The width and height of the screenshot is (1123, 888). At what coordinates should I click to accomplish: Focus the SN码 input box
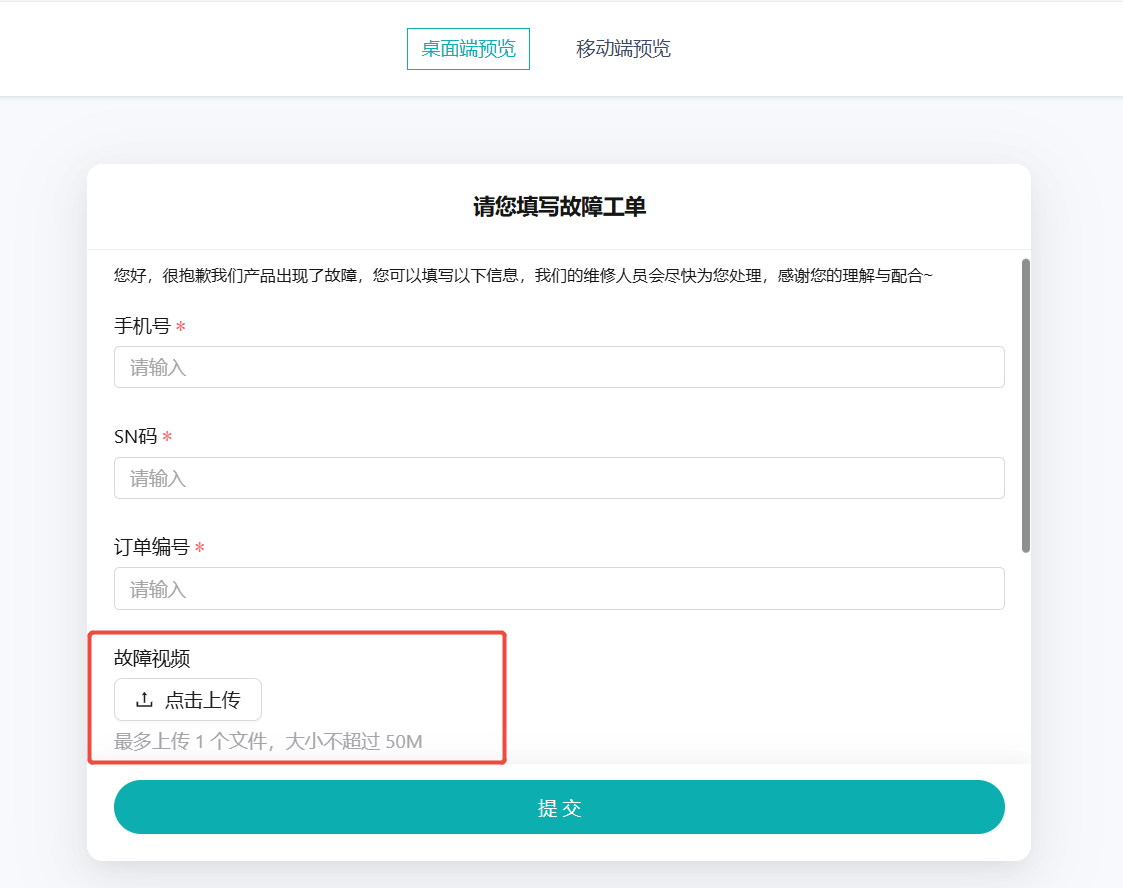click(x=559, y=478)
